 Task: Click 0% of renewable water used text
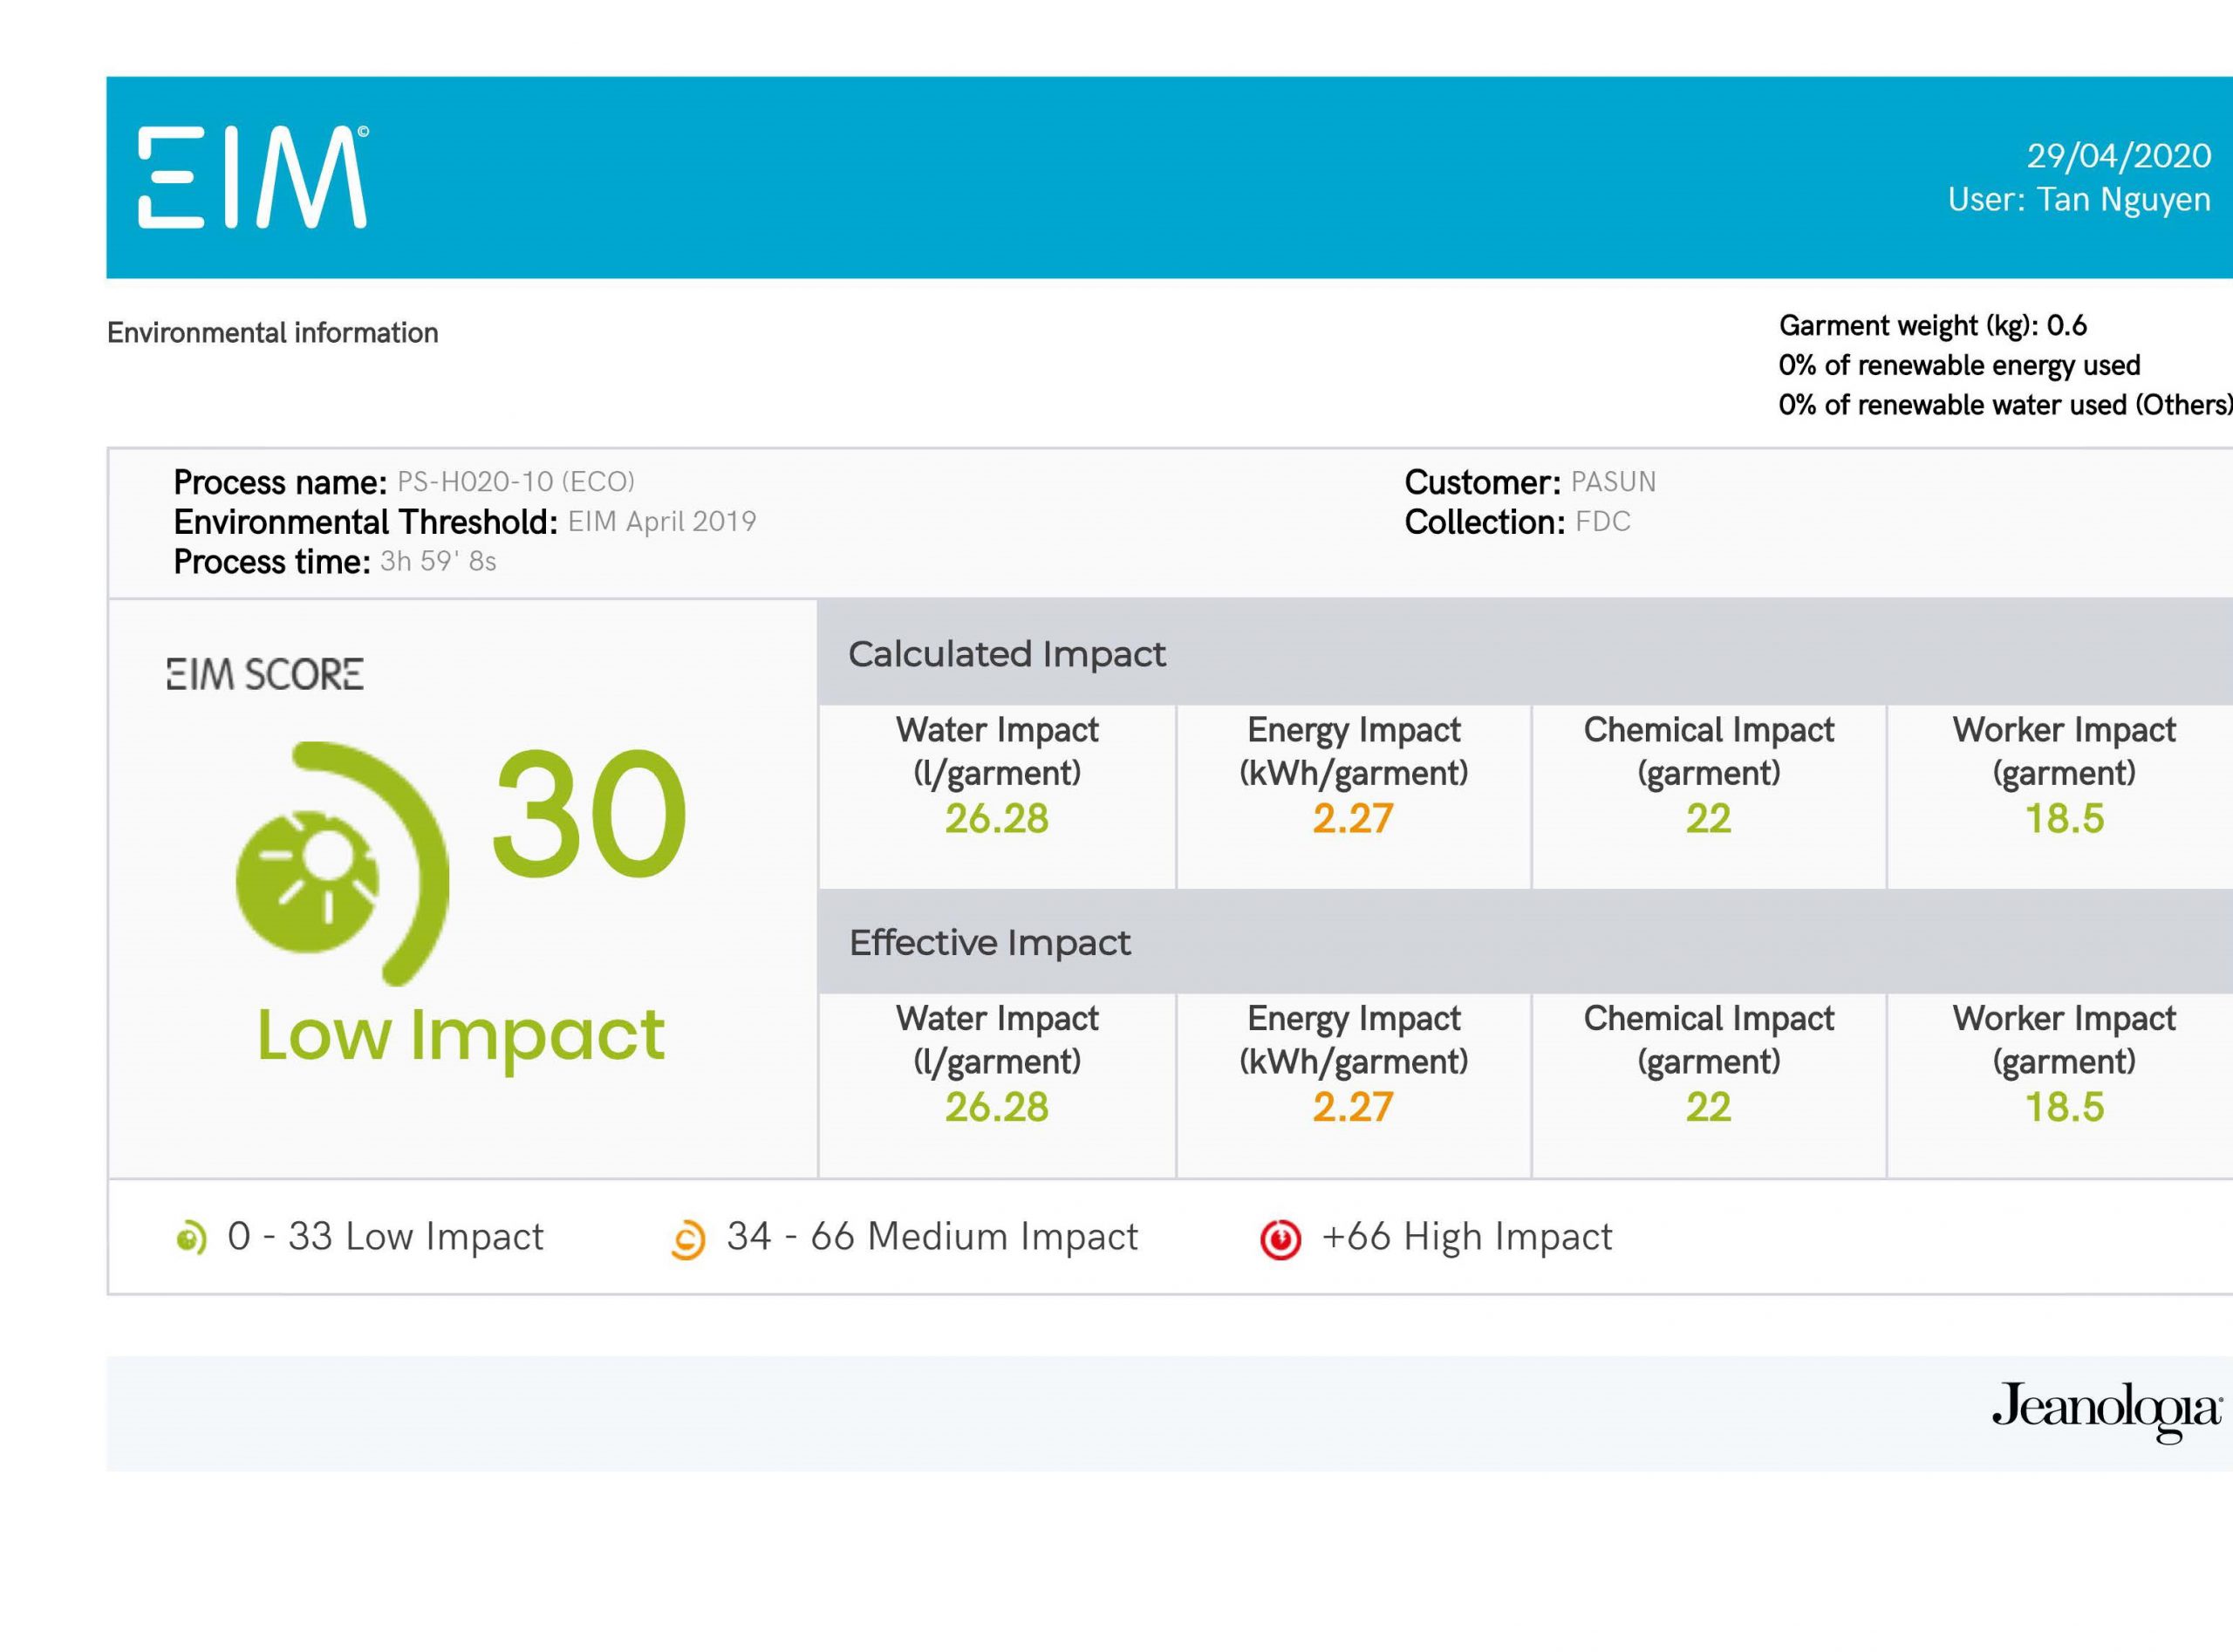point(2005,405)
